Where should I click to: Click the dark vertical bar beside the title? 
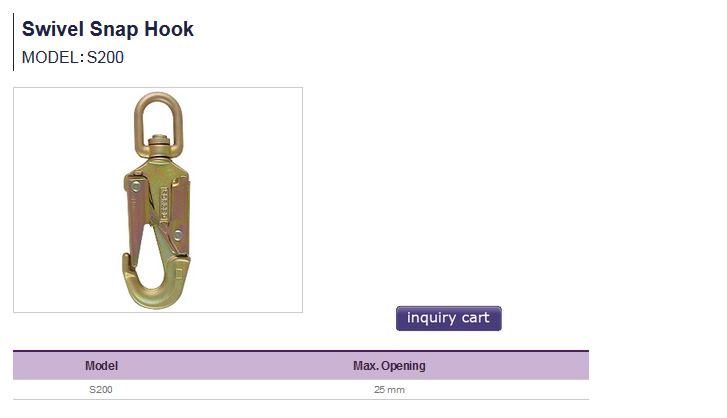(14, 43)
